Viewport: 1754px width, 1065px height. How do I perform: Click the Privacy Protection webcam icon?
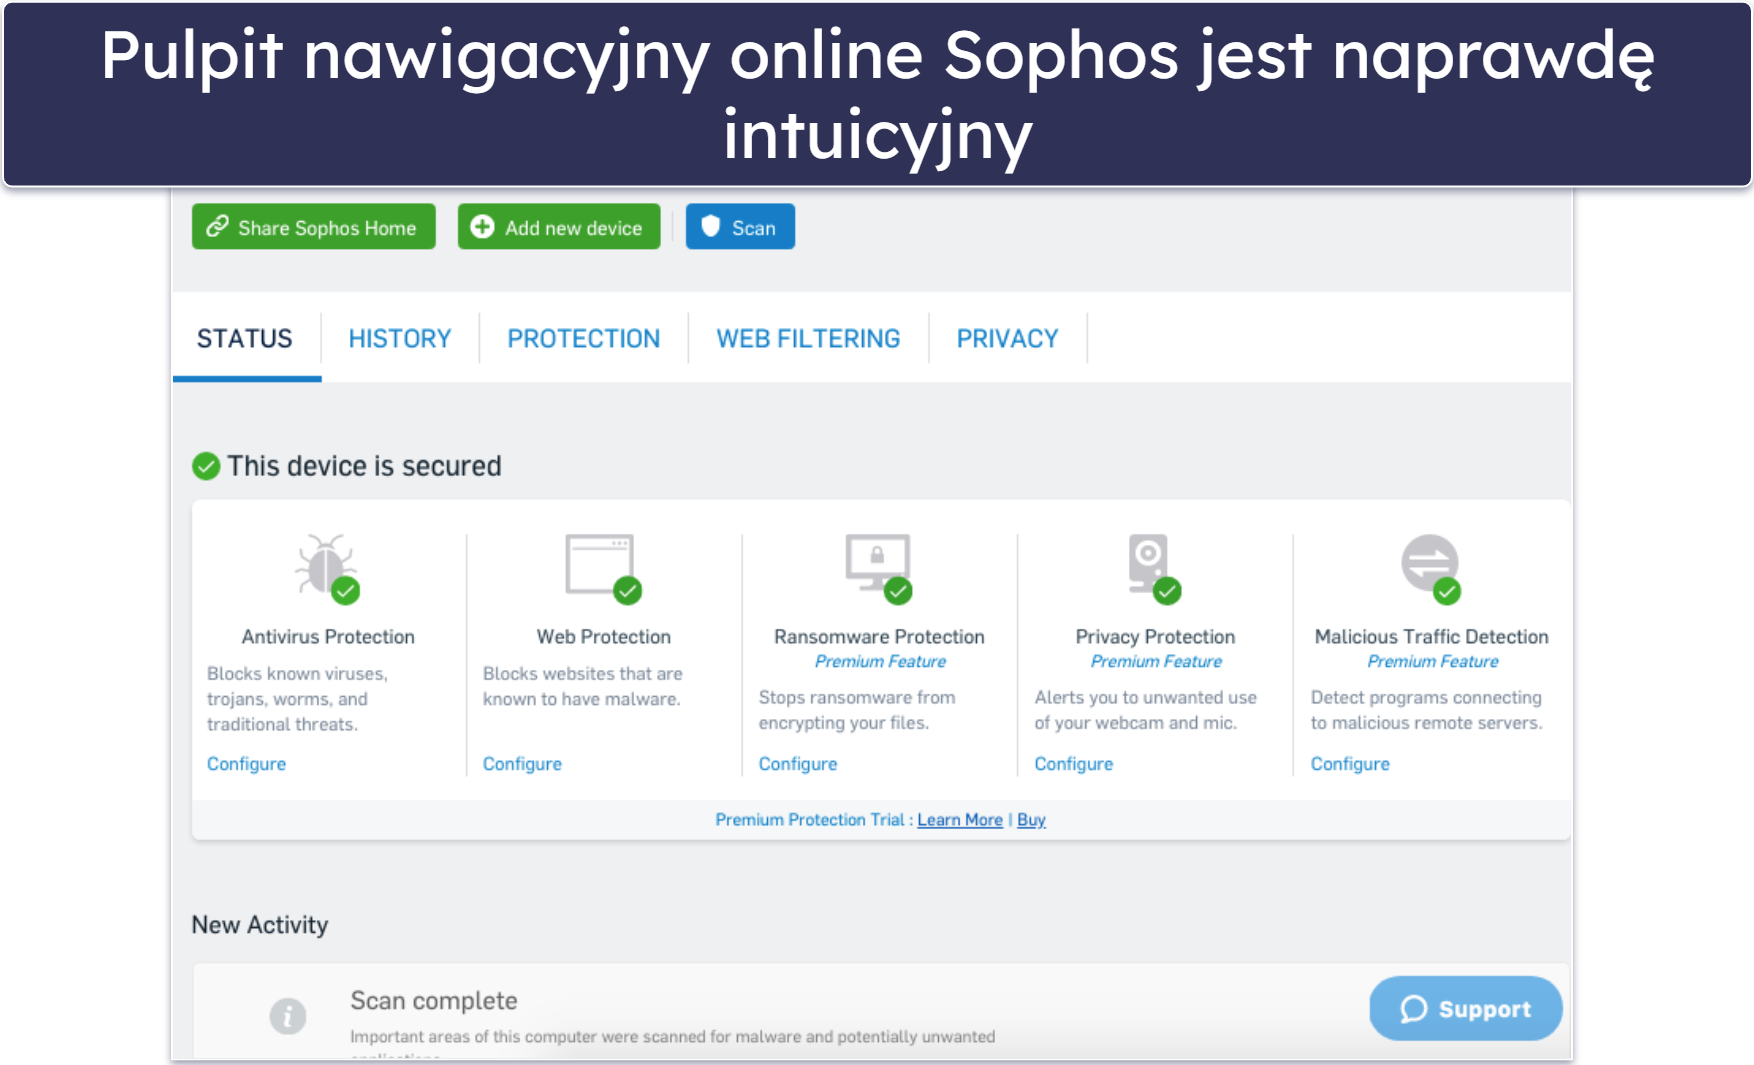(x=1154, y=567)
